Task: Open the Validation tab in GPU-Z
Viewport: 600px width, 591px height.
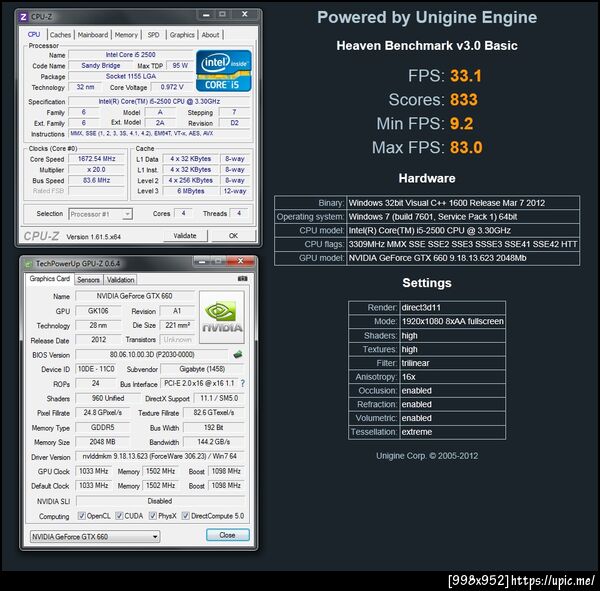Action: pos(121,280)
